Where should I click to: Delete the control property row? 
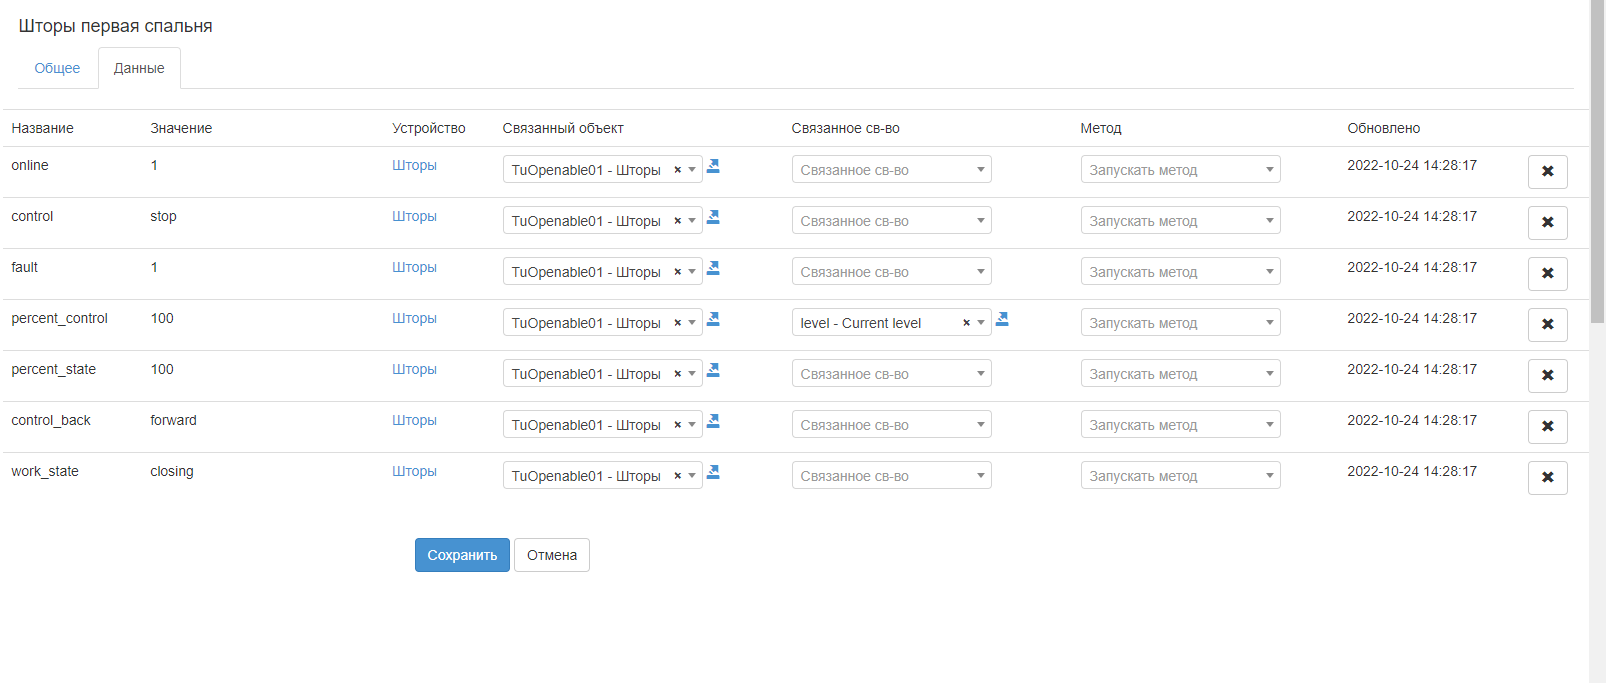[x=1547, y=223]
